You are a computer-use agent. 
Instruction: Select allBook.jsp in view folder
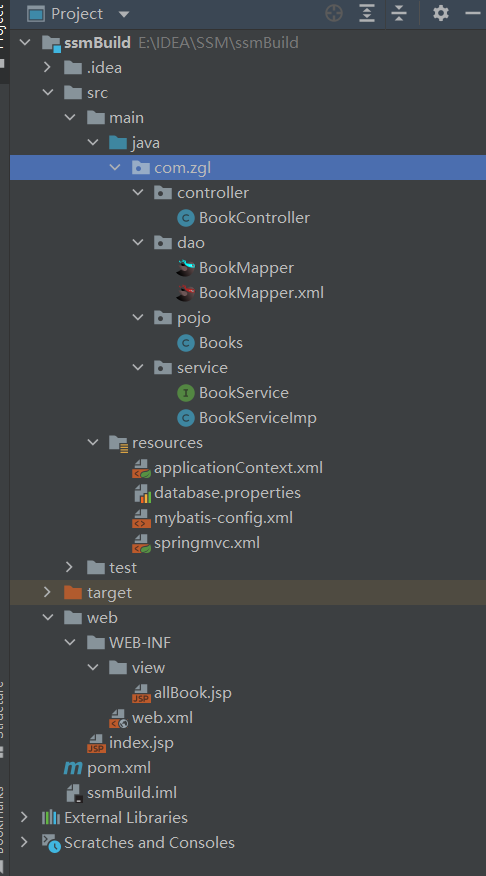193,693
